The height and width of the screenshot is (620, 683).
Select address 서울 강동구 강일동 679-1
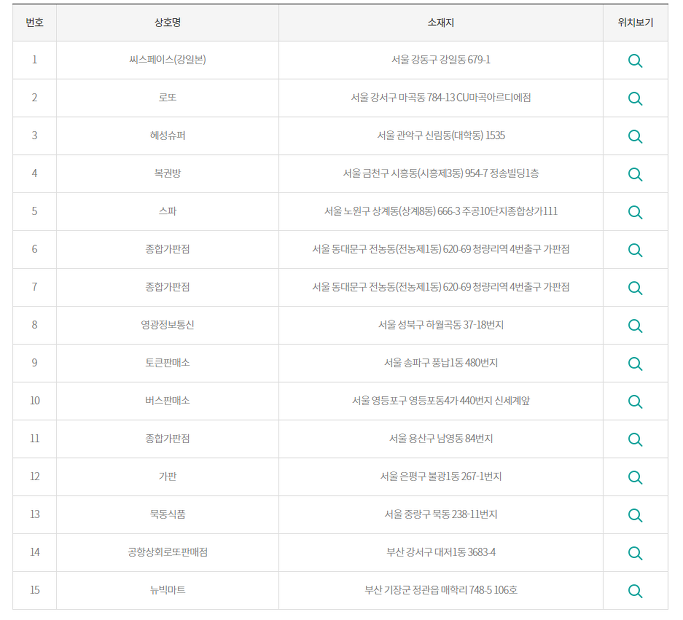tap(441, 59)
